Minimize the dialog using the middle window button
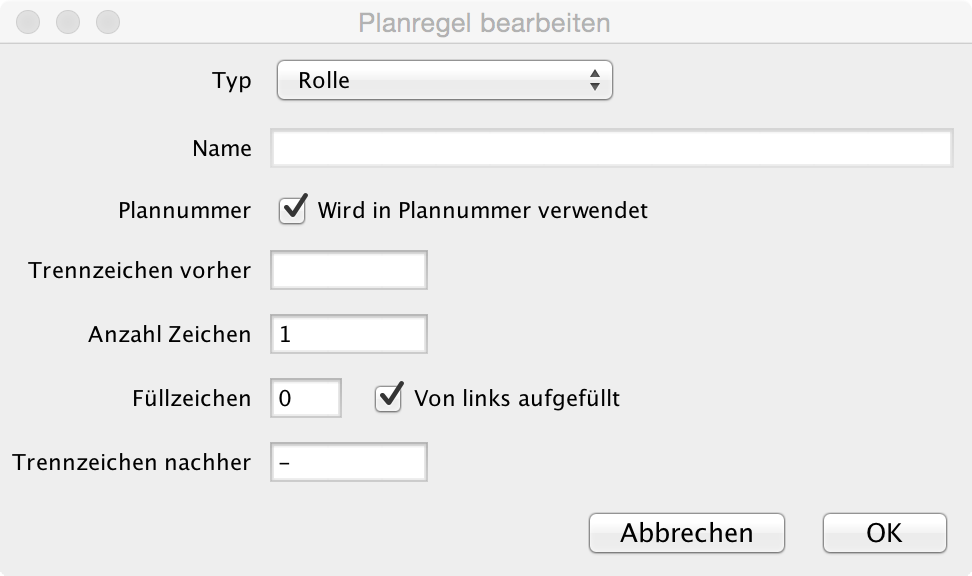The height and width of the screenshot is (576, 972). (x=68, y=22)
